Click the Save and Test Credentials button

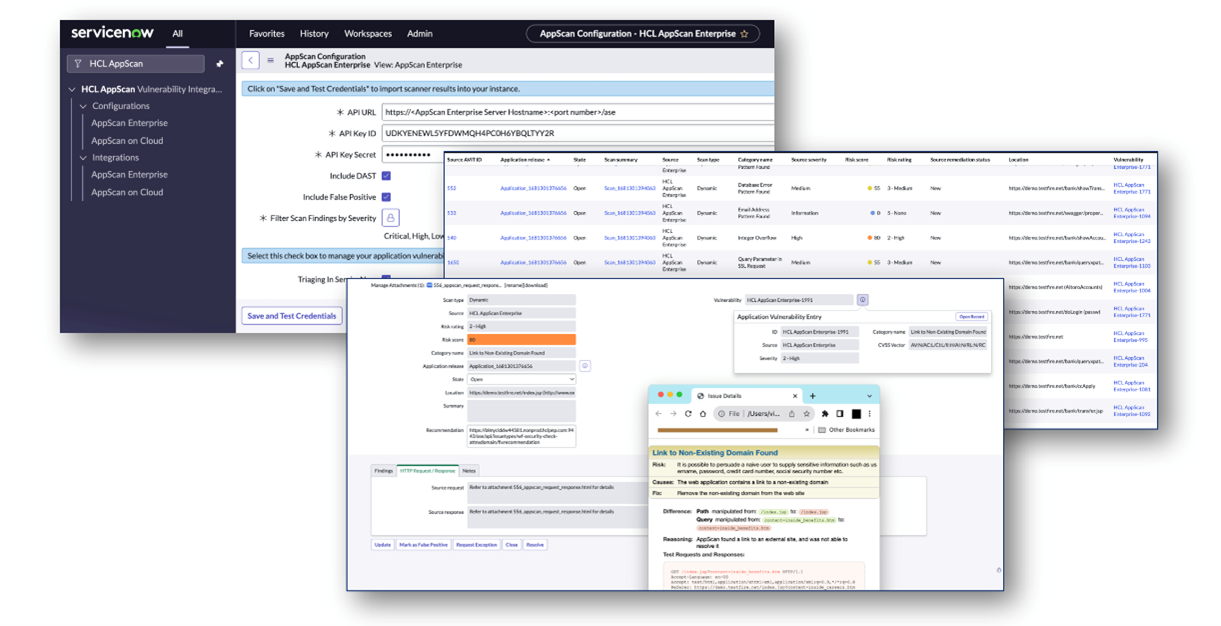click(292, 316)
